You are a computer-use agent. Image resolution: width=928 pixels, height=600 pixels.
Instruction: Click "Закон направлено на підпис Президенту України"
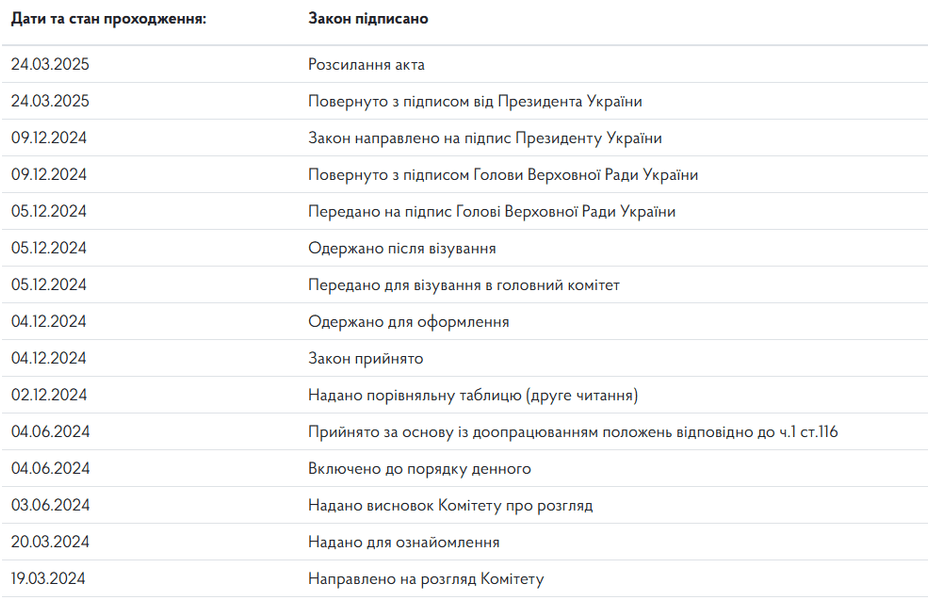[484, 138]
